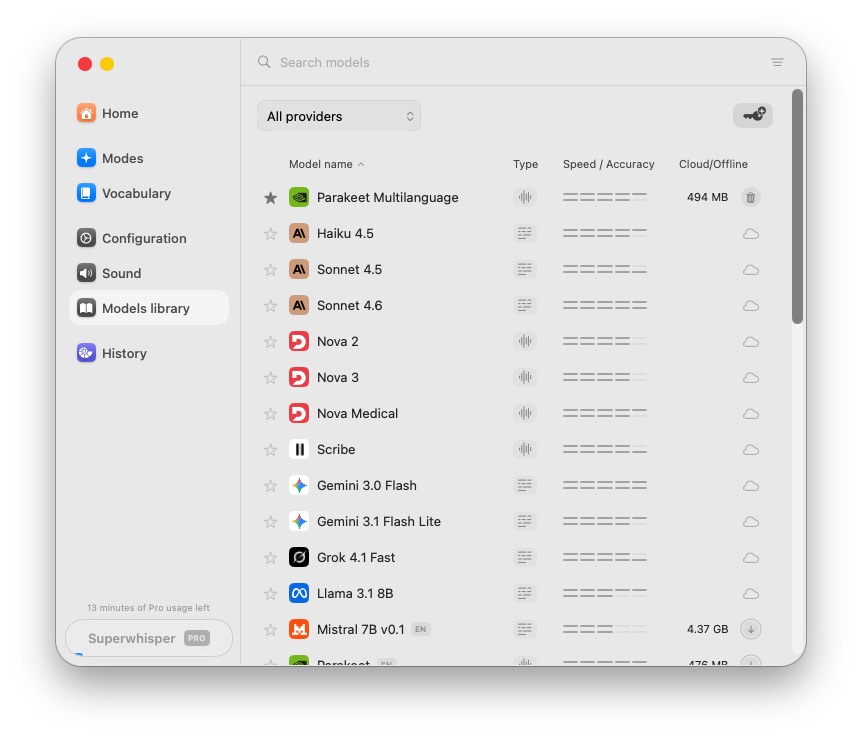This screenshot has height=740, width=862.
Task: Delete Parakeet Multilanguage with trash icon
Action: tap(750, 197)
